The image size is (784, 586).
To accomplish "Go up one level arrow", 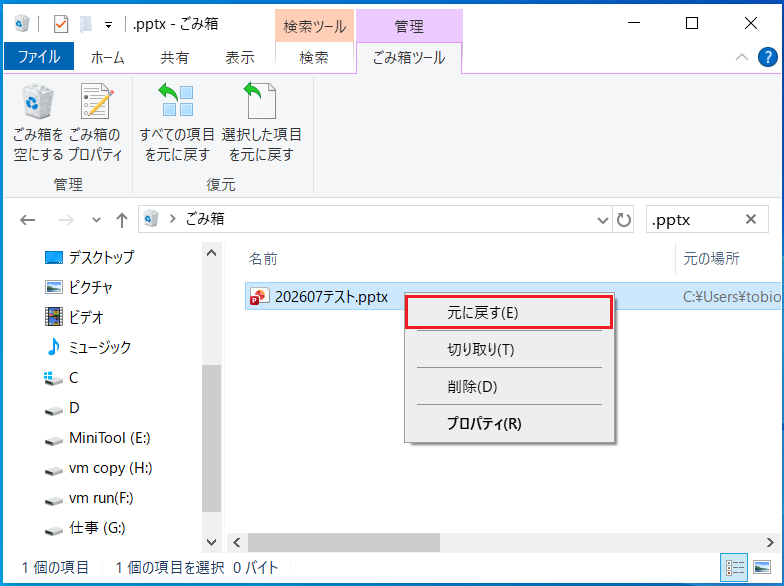I will point(122,220).
